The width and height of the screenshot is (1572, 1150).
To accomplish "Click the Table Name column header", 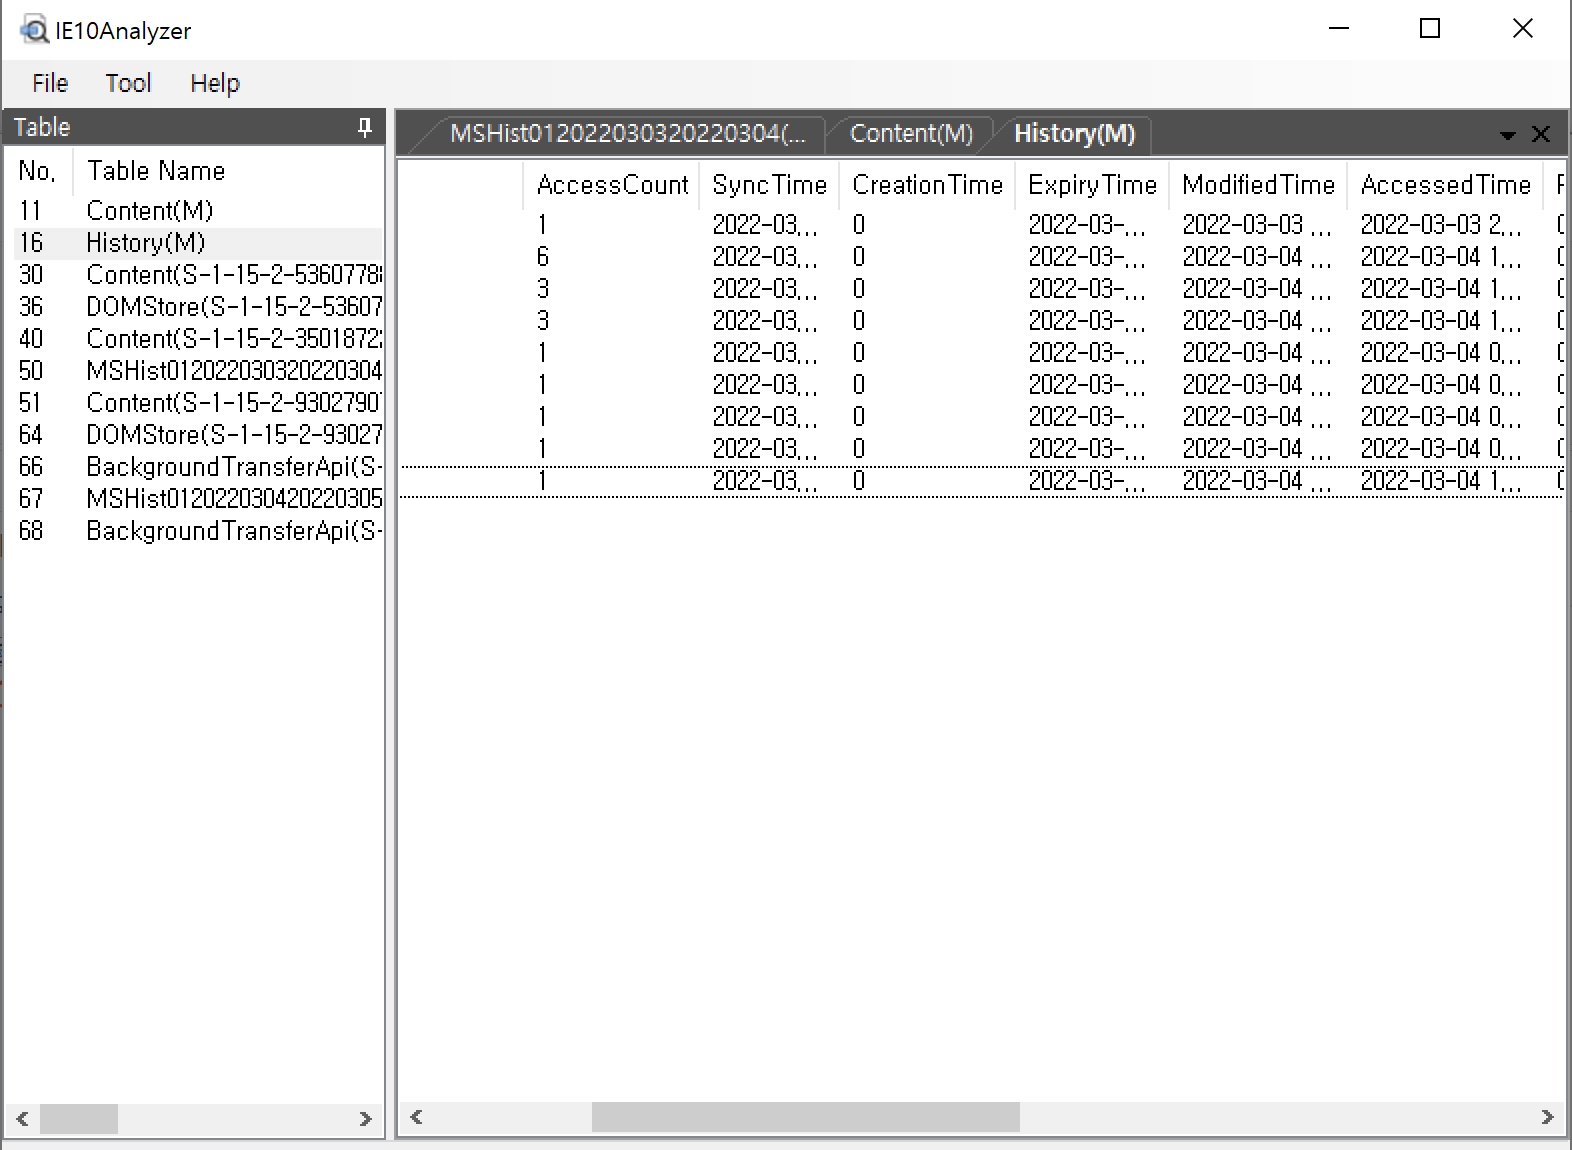I will click(x=228, y=171).
